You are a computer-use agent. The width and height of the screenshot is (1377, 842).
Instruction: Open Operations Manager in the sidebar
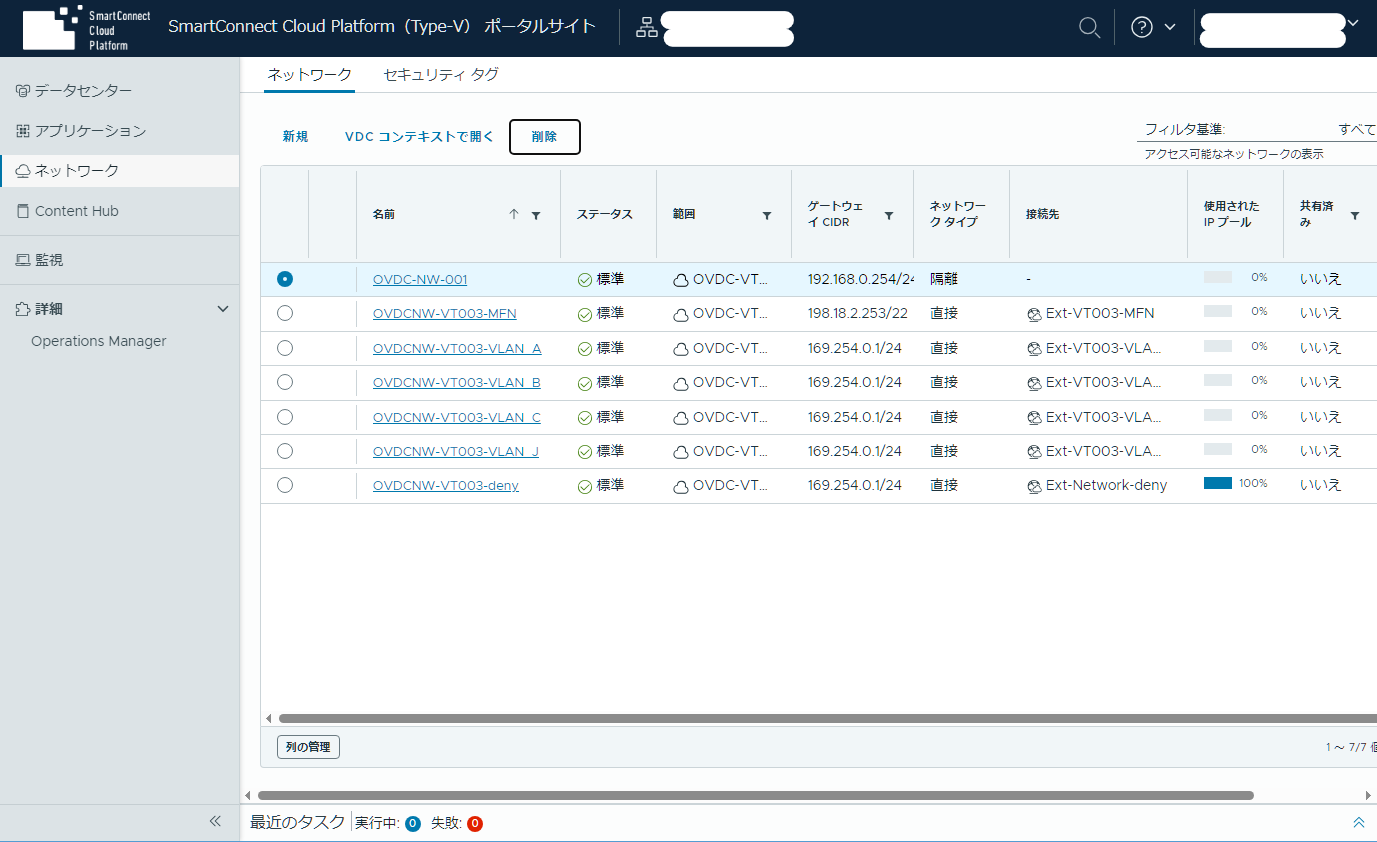point(99,341)
